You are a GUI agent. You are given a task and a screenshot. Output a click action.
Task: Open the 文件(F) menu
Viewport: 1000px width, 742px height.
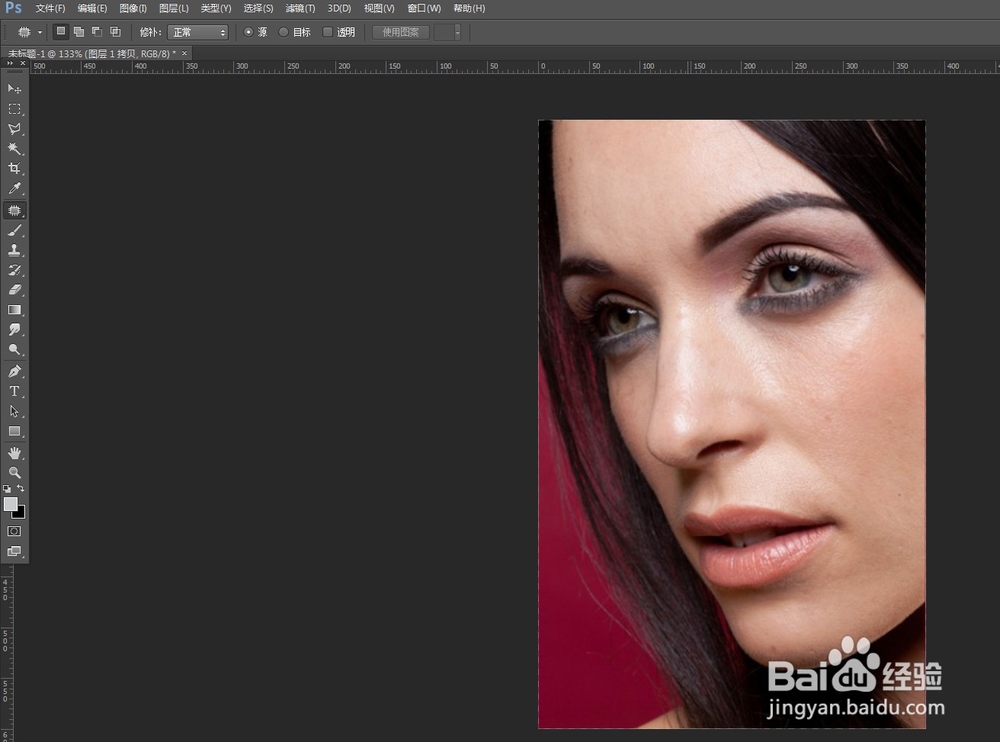[x=50, y=8]
